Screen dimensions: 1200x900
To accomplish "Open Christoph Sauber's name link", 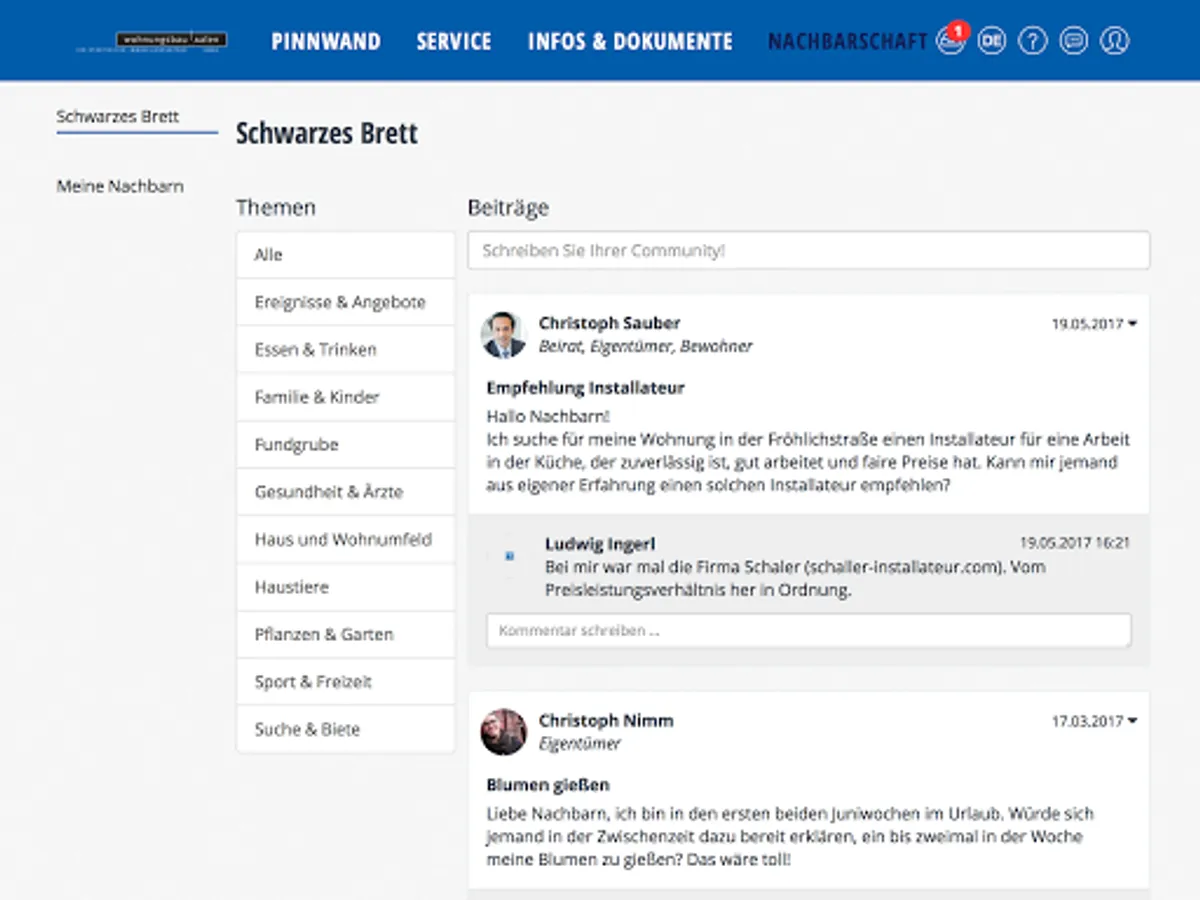I will coord(609,323).
